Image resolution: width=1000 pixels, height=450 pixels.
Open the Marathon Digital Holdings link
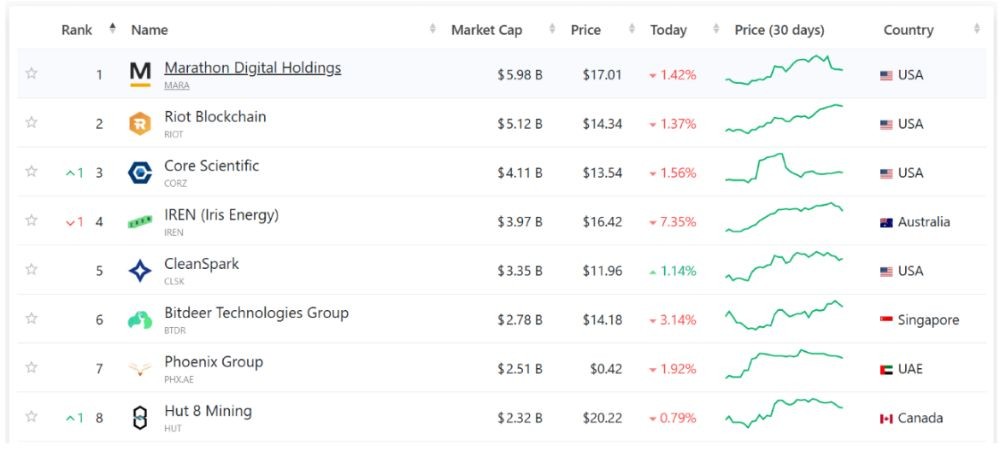(x=252, y=68)
